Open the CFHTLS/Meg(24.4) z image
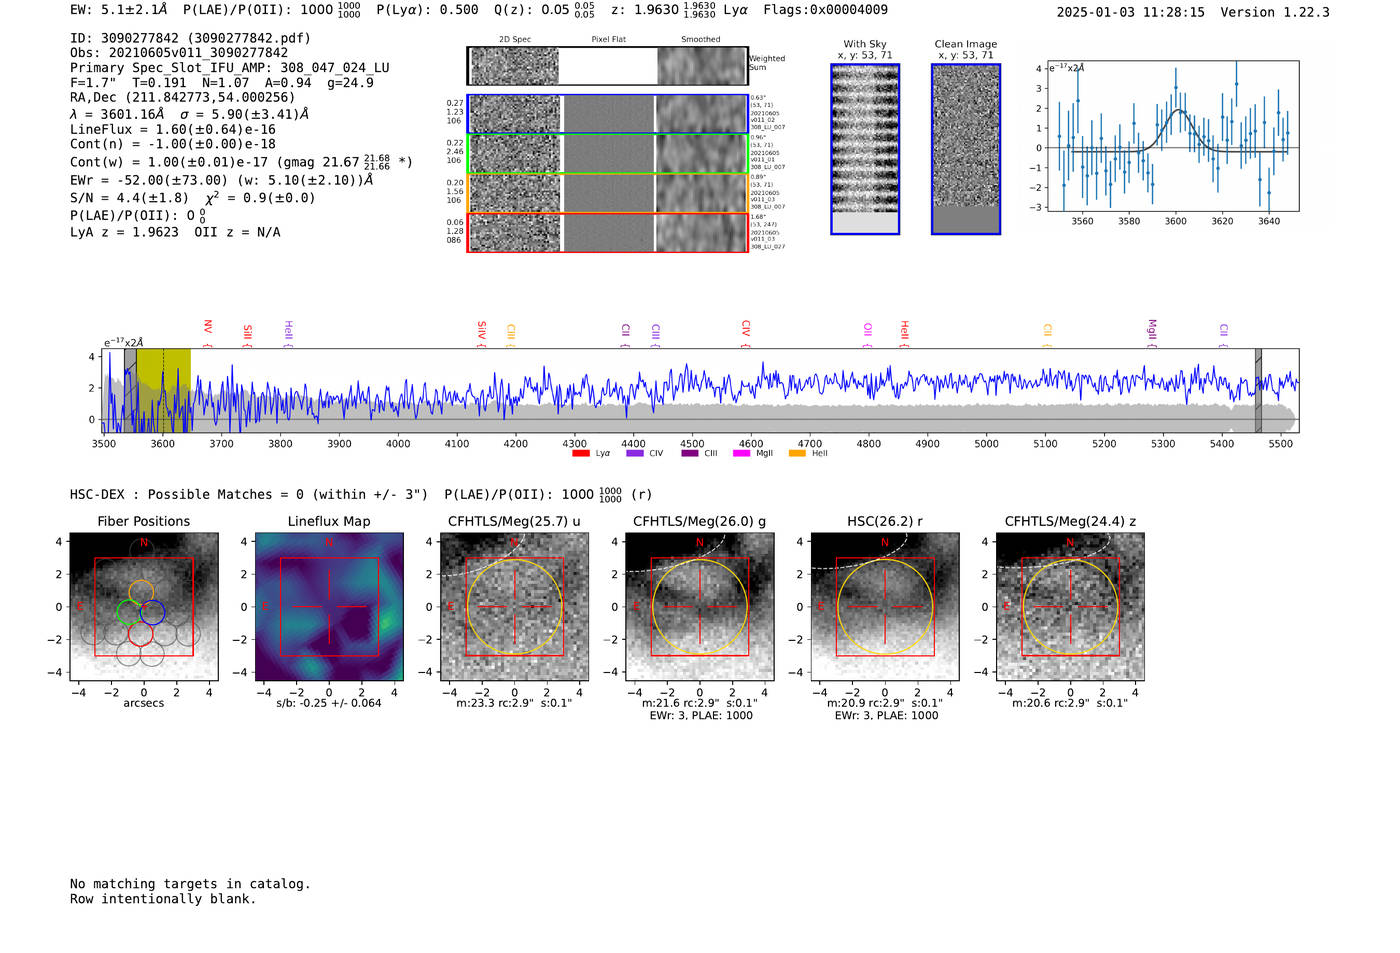This screenshot has width=1400, height=953. (x=1070, y=606)
